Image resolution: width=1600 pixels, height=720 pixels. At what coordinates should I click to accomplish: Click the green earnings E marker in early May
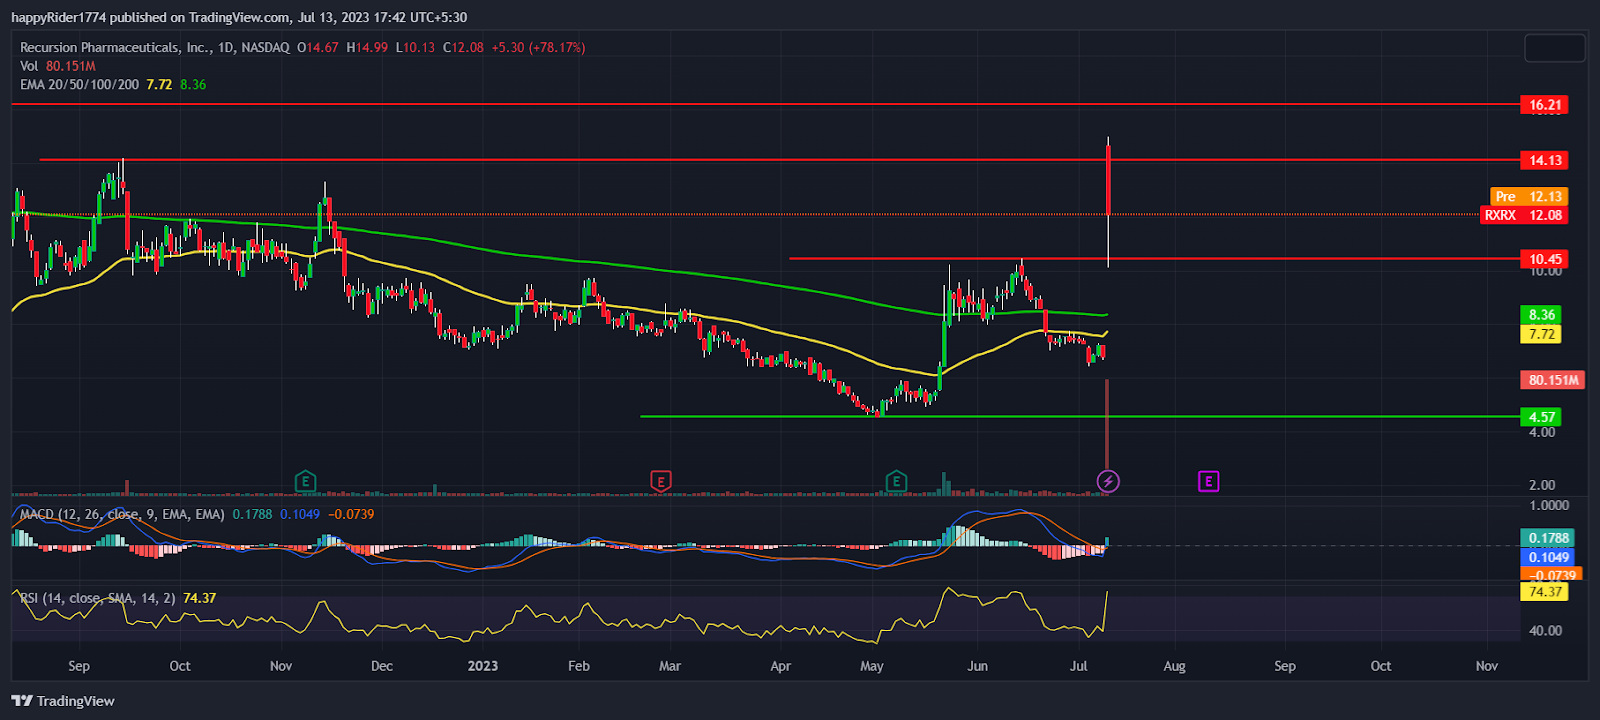[x=896, y=482]
